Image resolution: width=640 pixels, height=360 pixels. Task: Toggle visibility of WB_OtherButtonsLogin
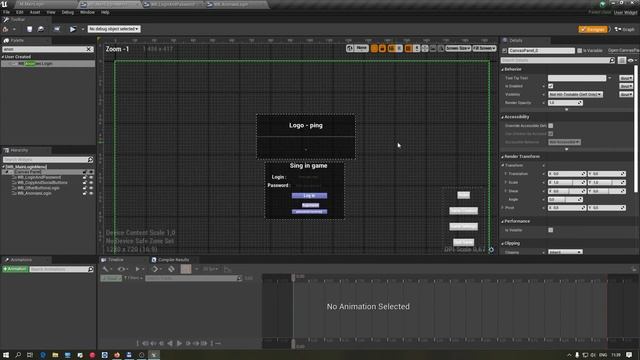click(91, 188)
